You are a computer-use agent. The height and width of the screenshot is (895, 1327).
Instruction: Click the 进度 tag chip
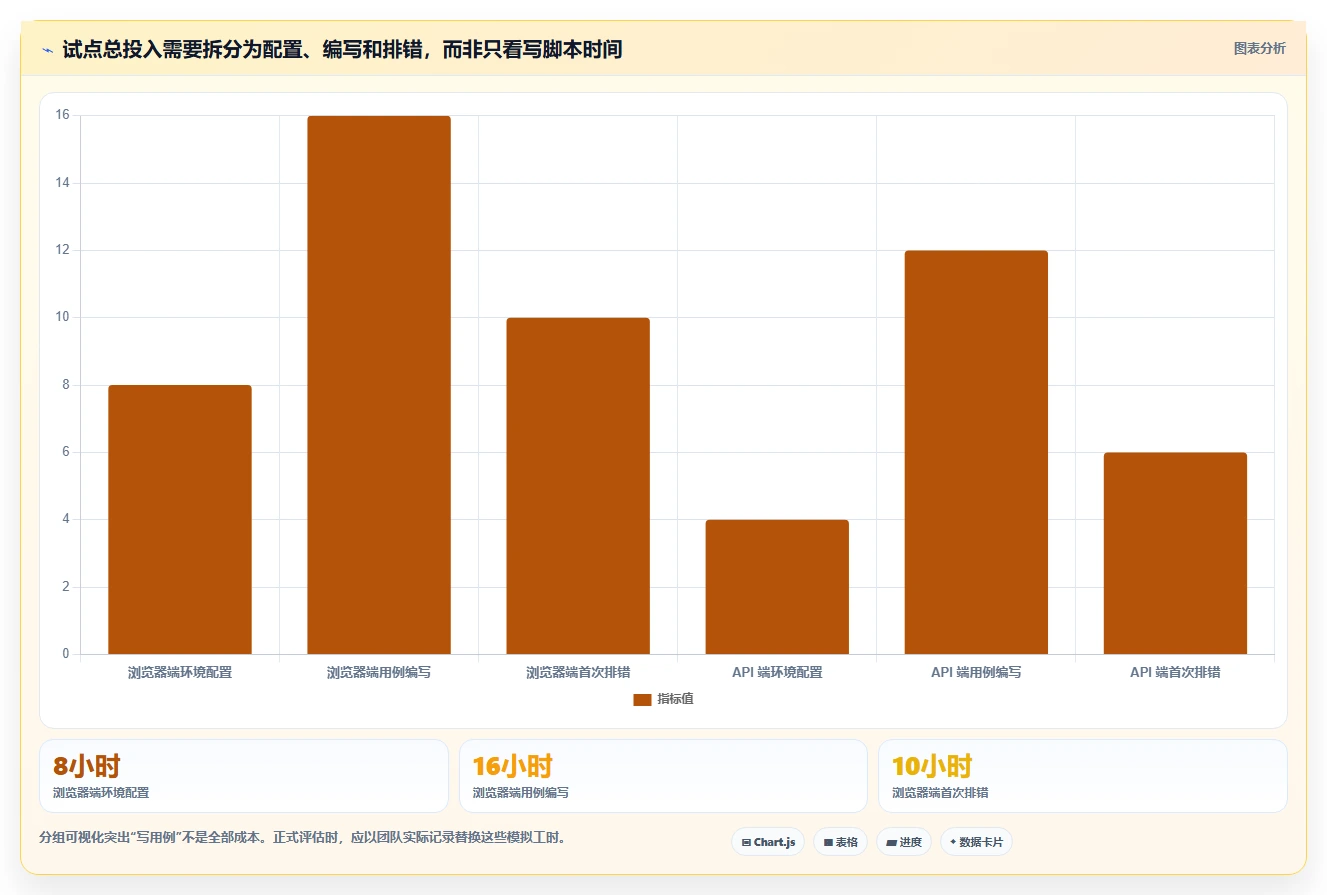point(904,842)
